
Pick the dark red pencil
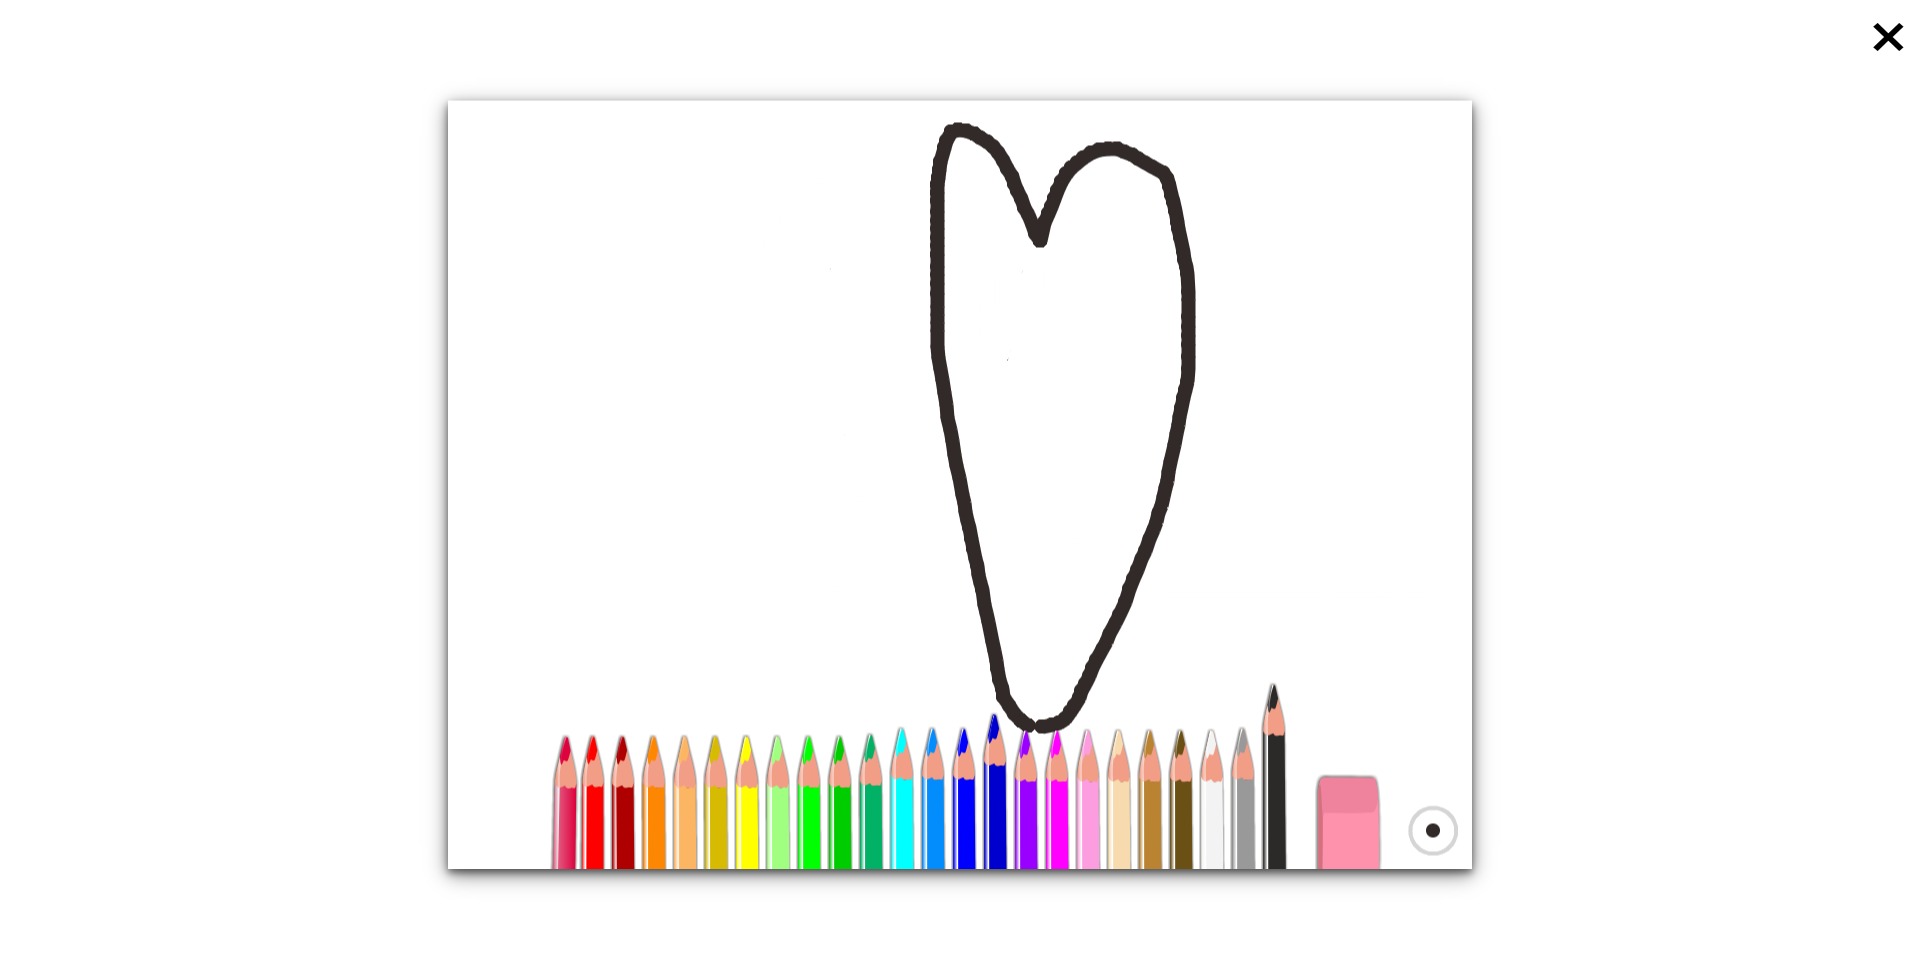[624, 803]
